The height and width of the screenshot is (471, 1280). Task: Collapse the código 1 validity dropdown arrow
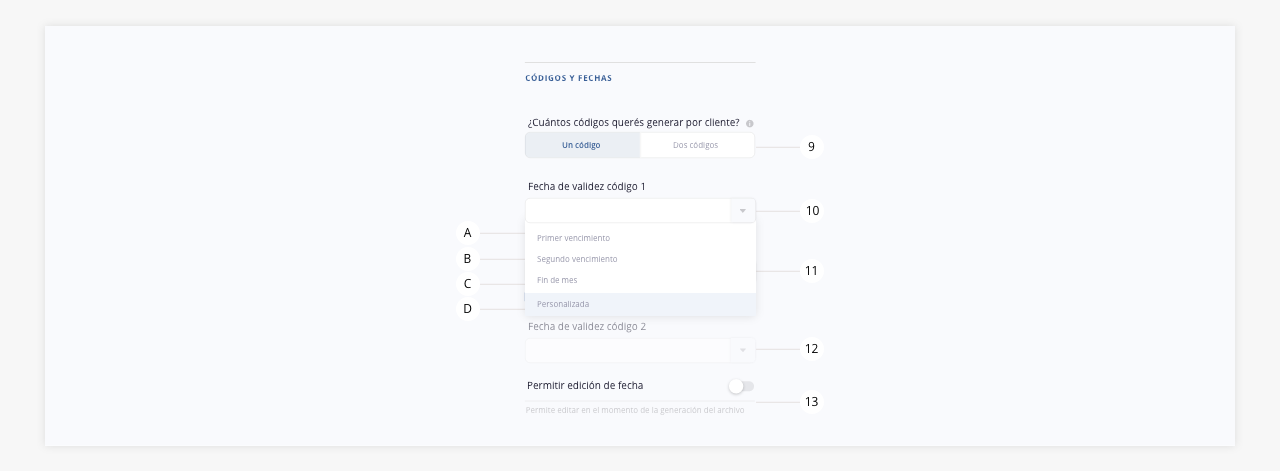tap(743, 211)
